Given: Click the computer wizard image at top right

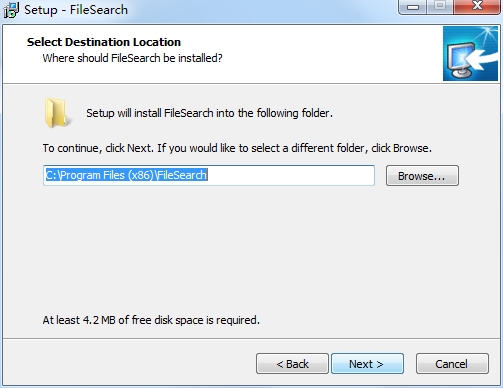Looking at the screenshot, I should click(x=470, y=54).
